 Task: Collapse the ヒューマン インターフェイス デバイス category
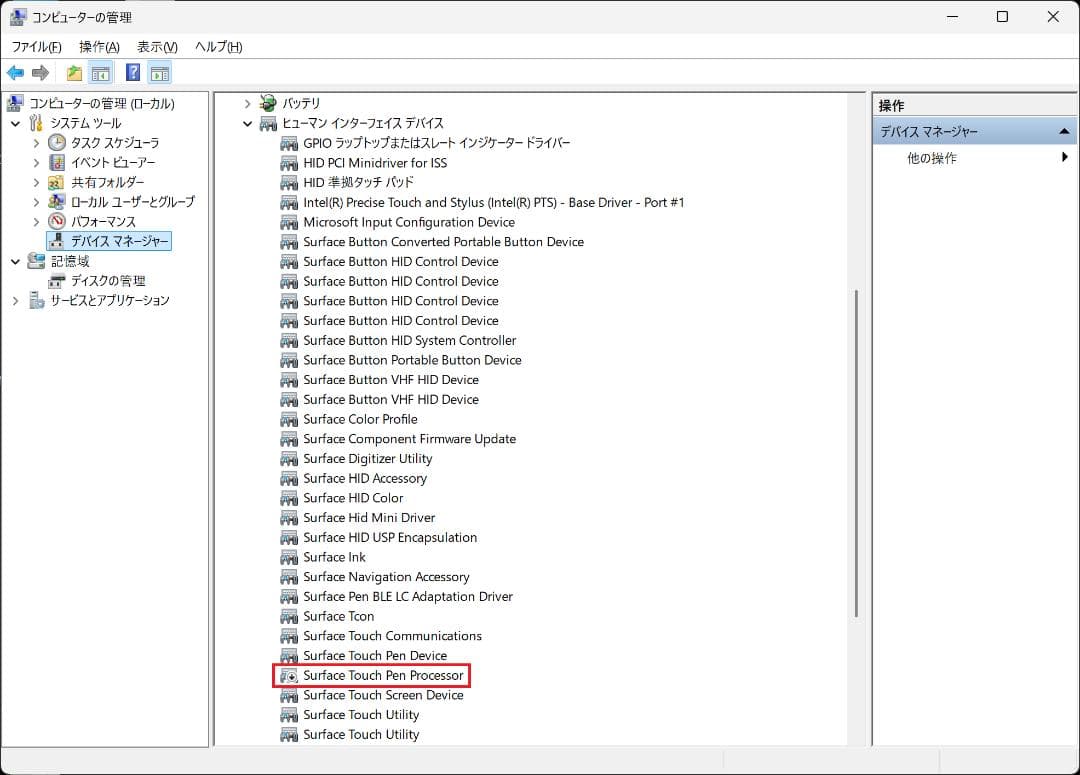247,124
